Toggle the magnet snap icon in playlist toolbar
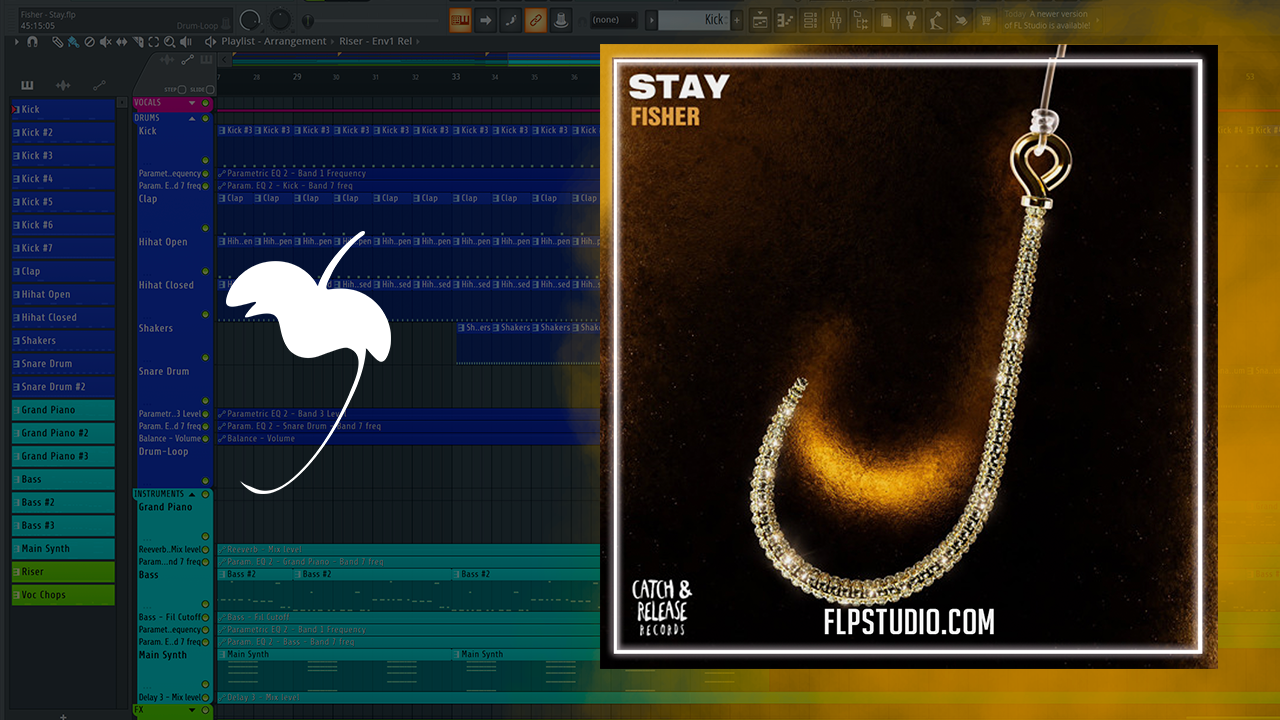Viewport: 1280px width, 720px height. (33, 42)
